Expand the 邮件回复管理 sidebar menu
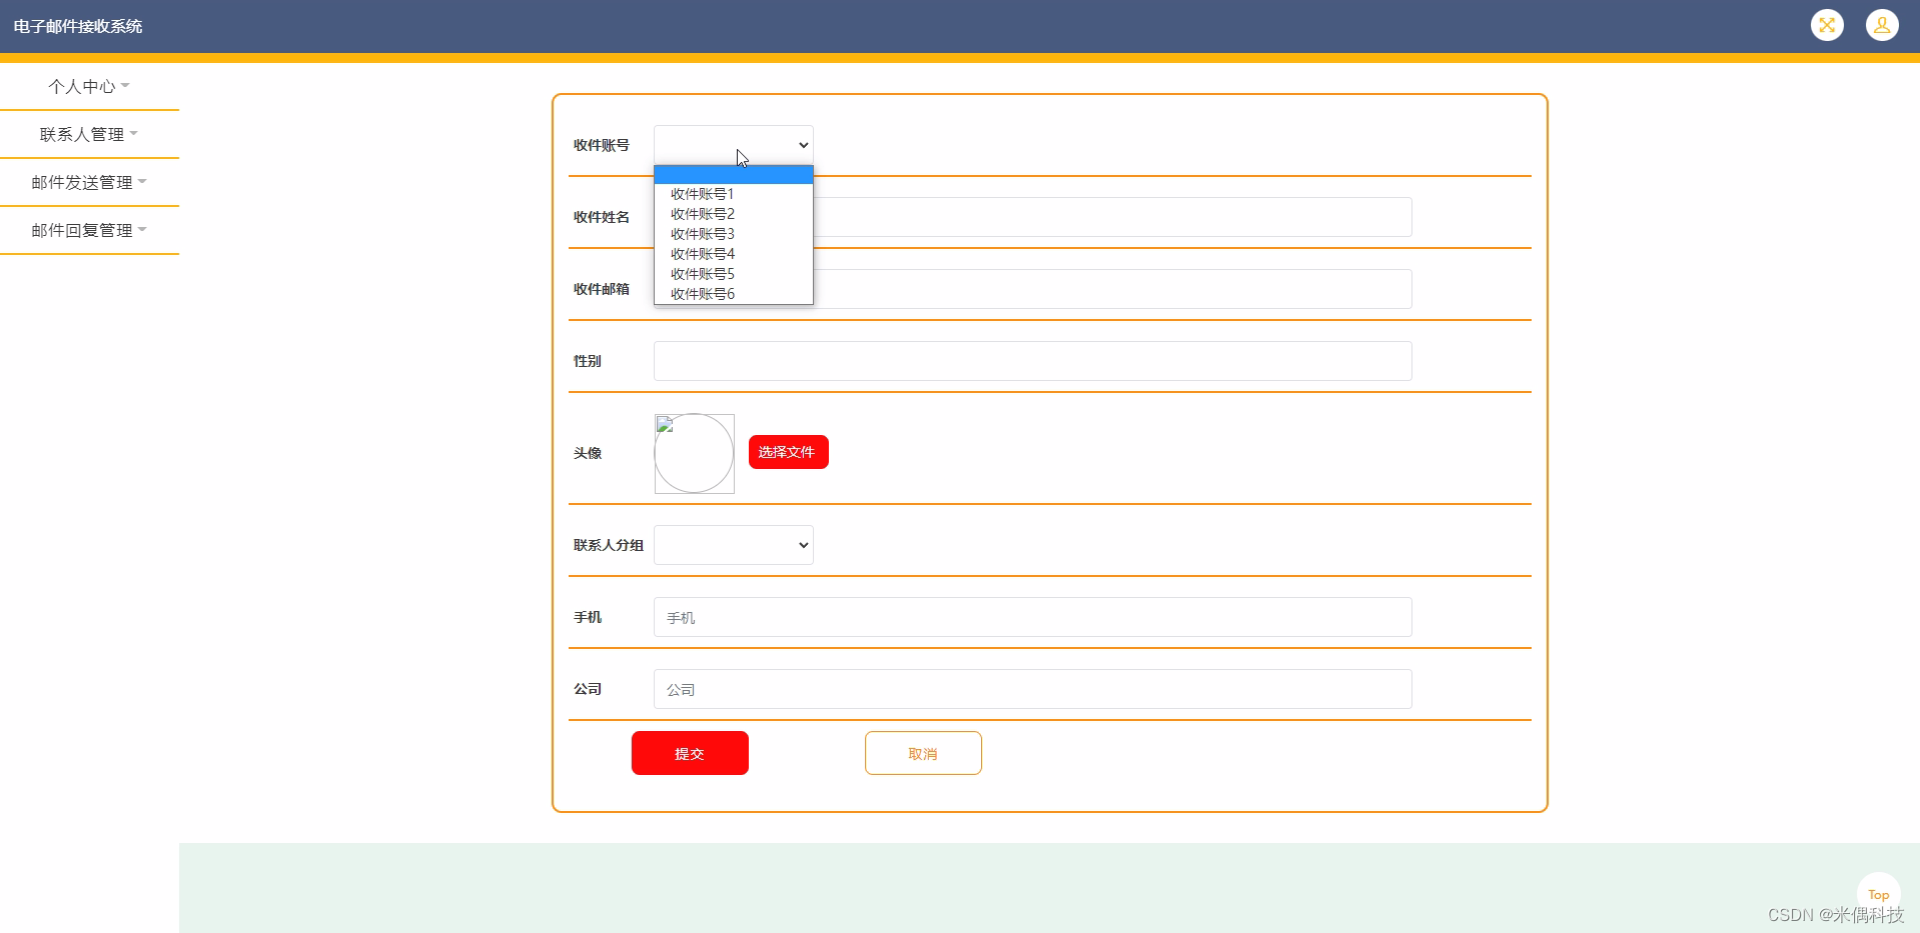Image resolution: width=1920 pixels, height=933 pixels. coord(88,230)
